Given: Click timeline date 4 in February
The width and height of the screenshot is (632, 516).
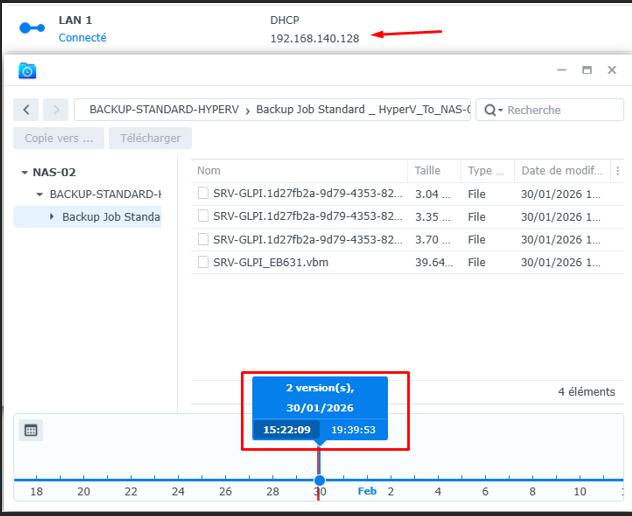Looking at the screenshot, I should coord(438,491).
